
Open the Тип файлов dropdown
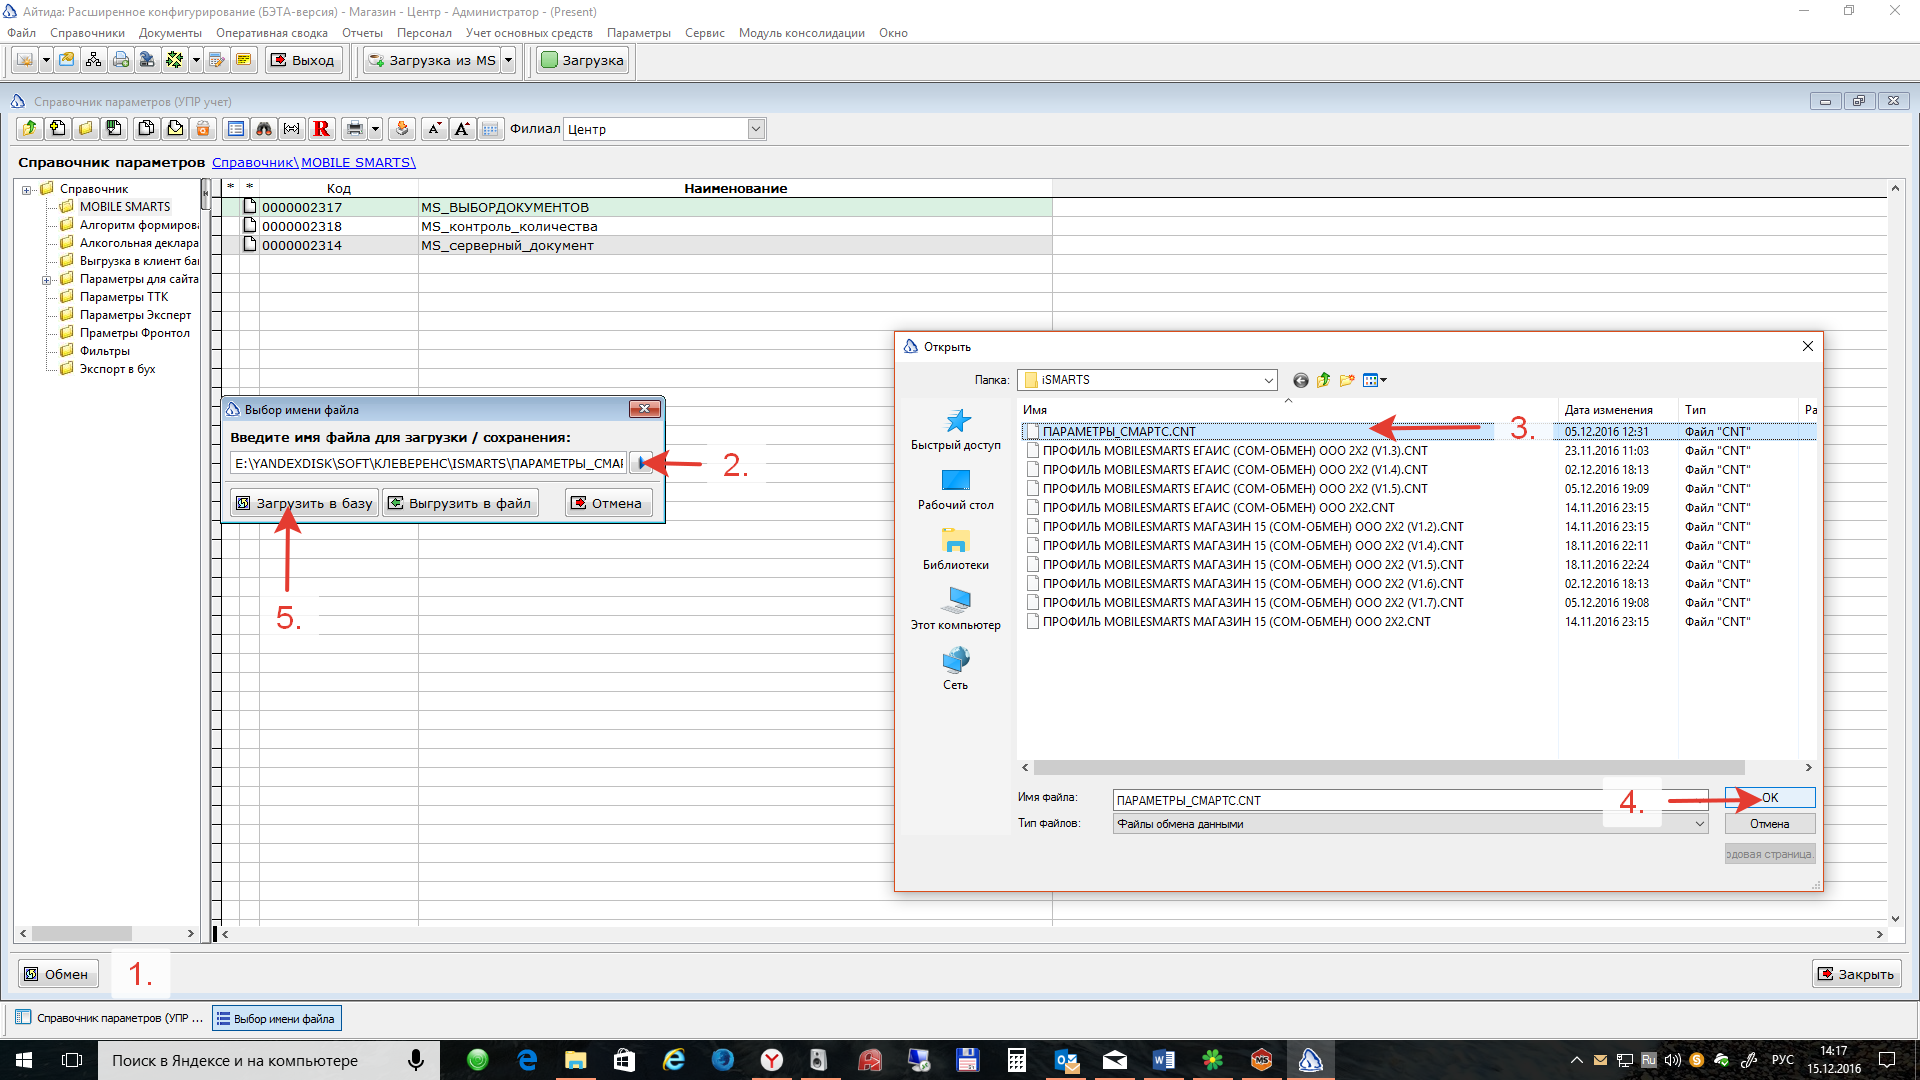click(1411, 824)
